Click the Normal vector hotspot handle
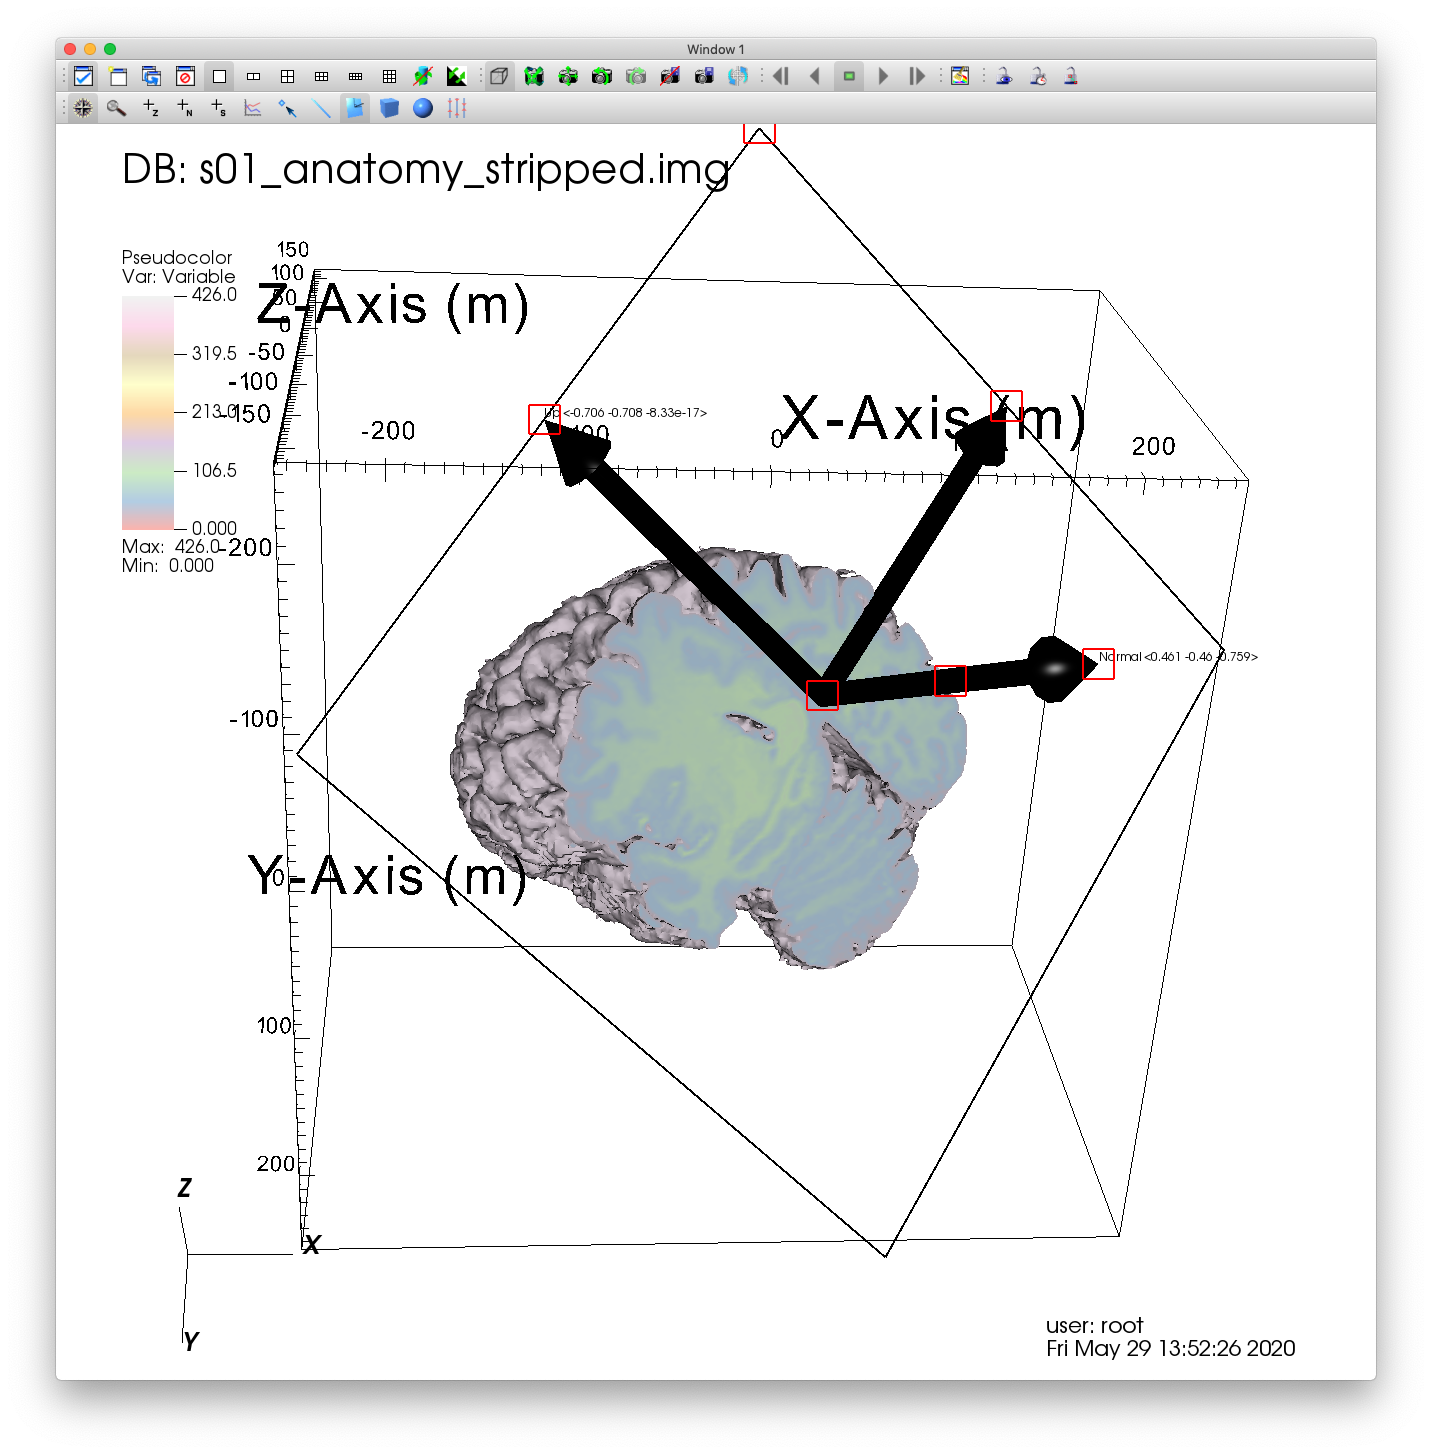The width and height of the screenshot is (1432, 1454). (x=1098, y=664)
